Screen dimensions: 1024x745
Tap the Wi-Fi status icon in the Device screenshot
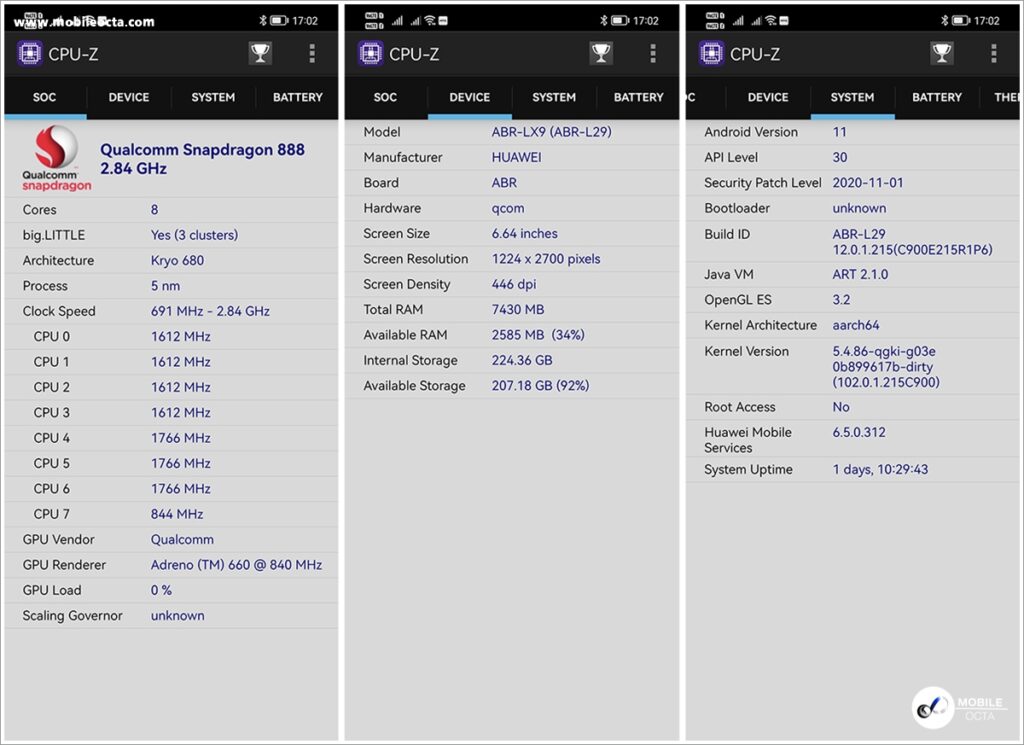(430, 21)
